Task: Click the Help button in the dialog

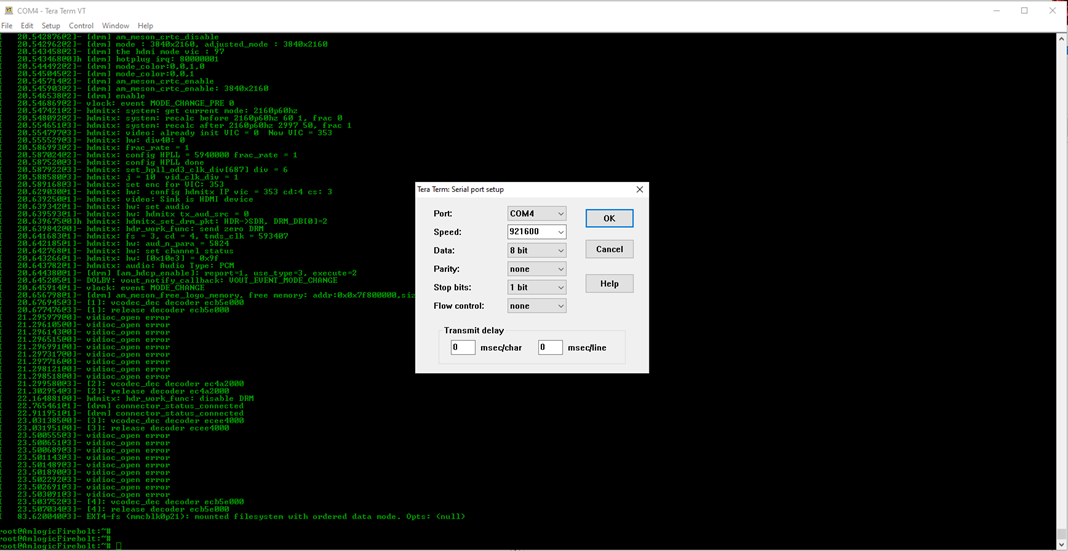Action: (609, 284)
